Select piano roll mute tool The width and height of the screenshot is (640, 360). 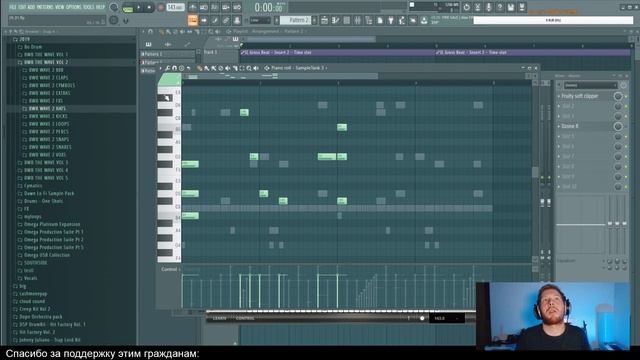coord(228,68)
